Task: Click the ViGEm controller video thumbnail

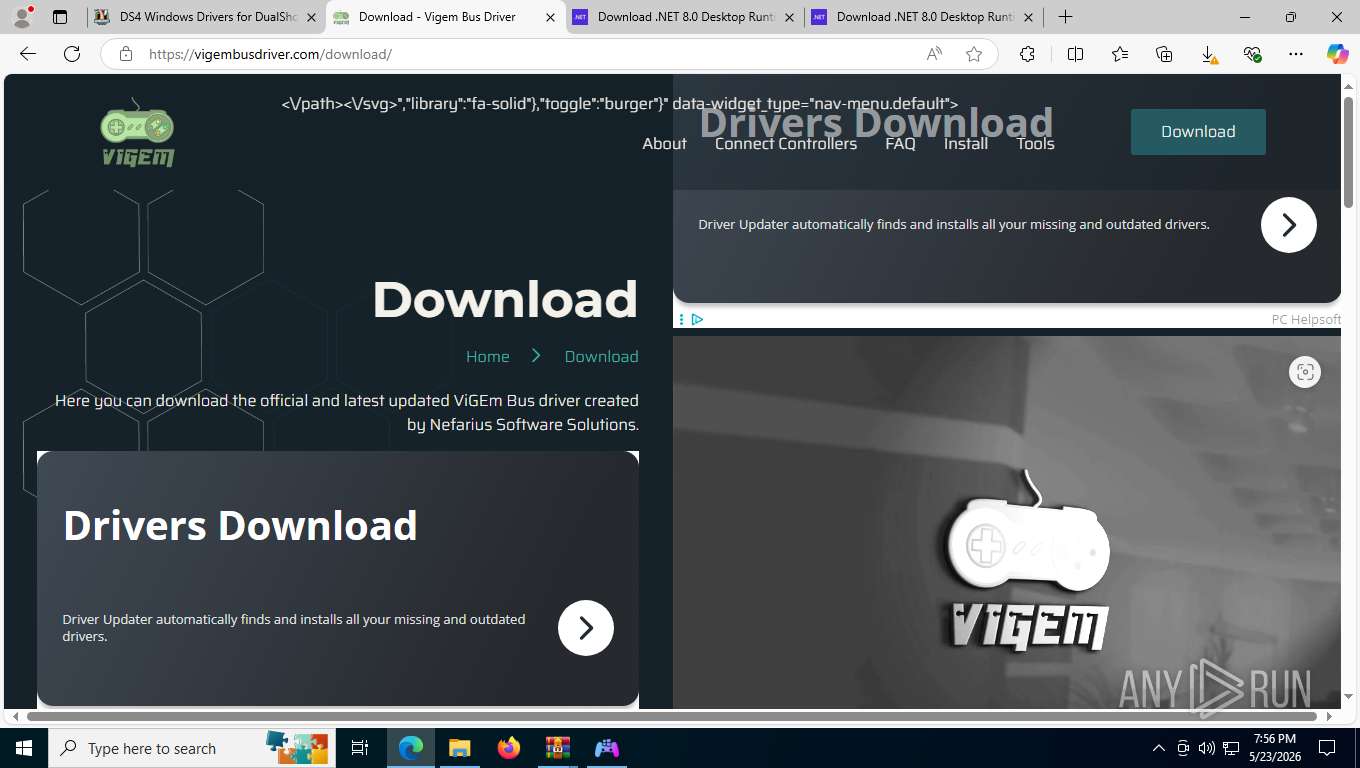Action: (1007, 522)
